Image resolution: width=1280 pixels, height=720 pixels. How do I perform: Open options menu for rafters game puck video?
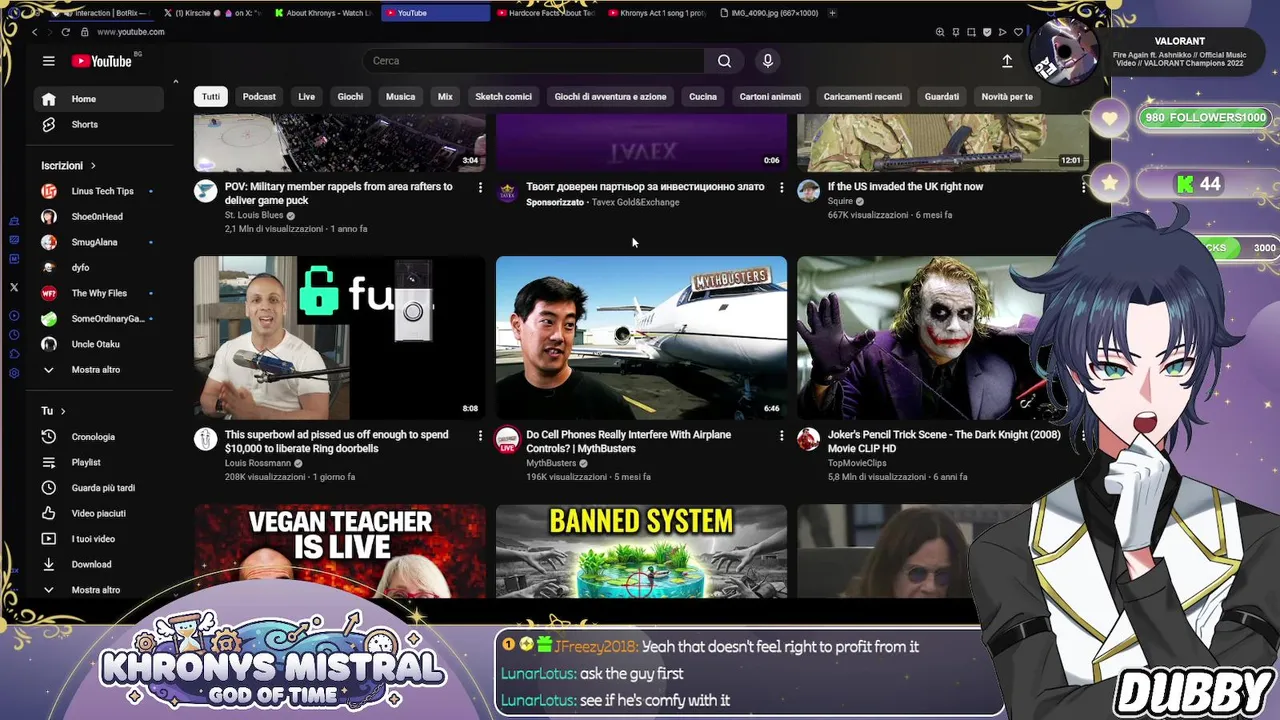pos(480,188)
